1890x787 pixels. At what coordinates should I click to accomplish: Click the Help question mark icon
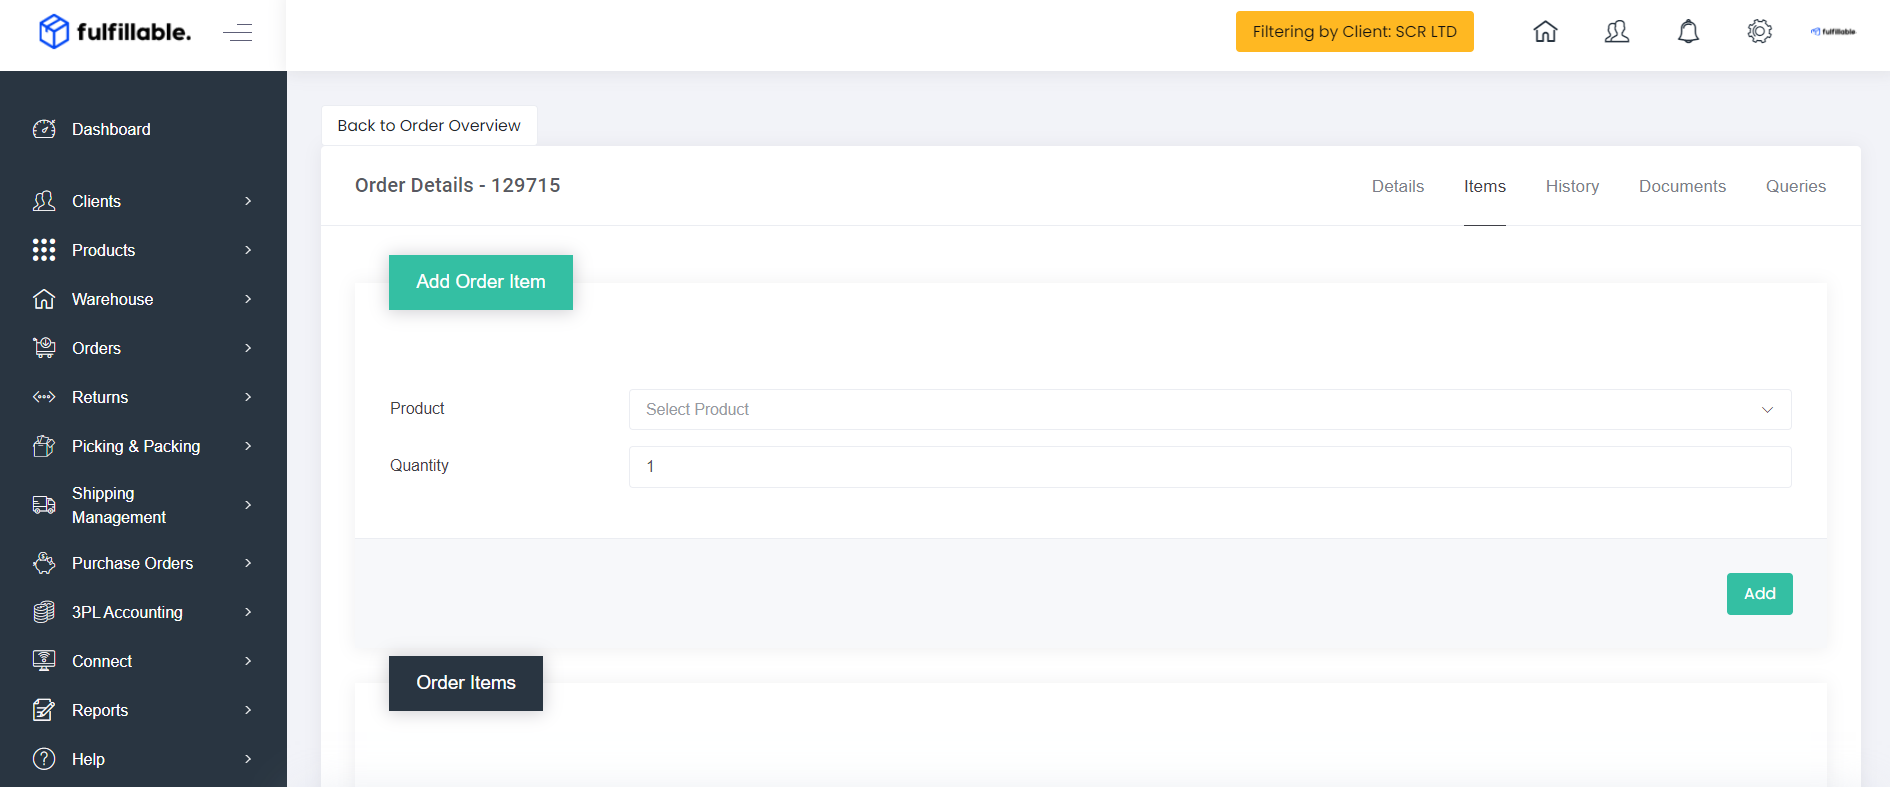click(x=44, y=759)
